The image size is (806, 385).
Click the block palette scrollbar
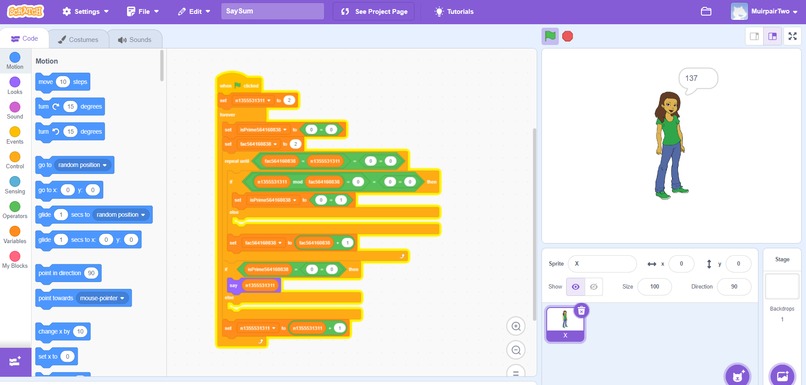(x=162, y=66)
